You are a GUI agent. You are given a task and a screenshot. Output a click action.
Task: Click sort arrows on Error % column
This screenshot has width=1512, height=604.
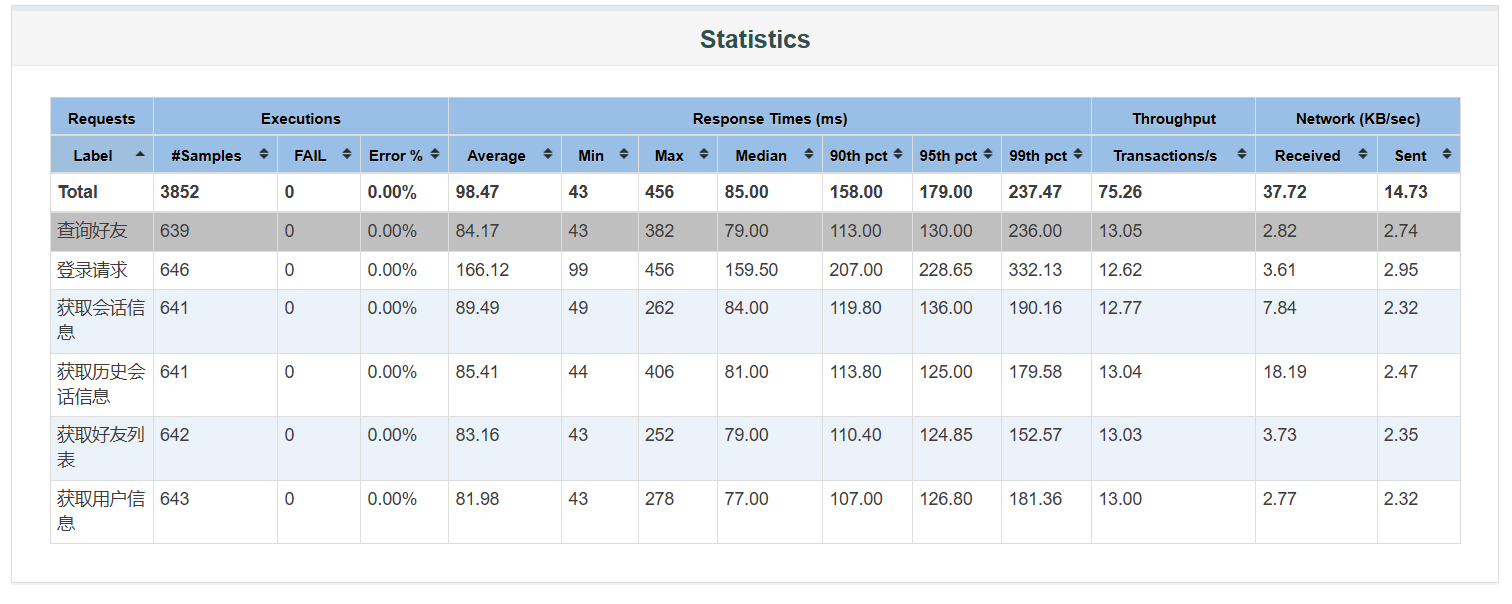pyautogui.click(x=435, y=154)
